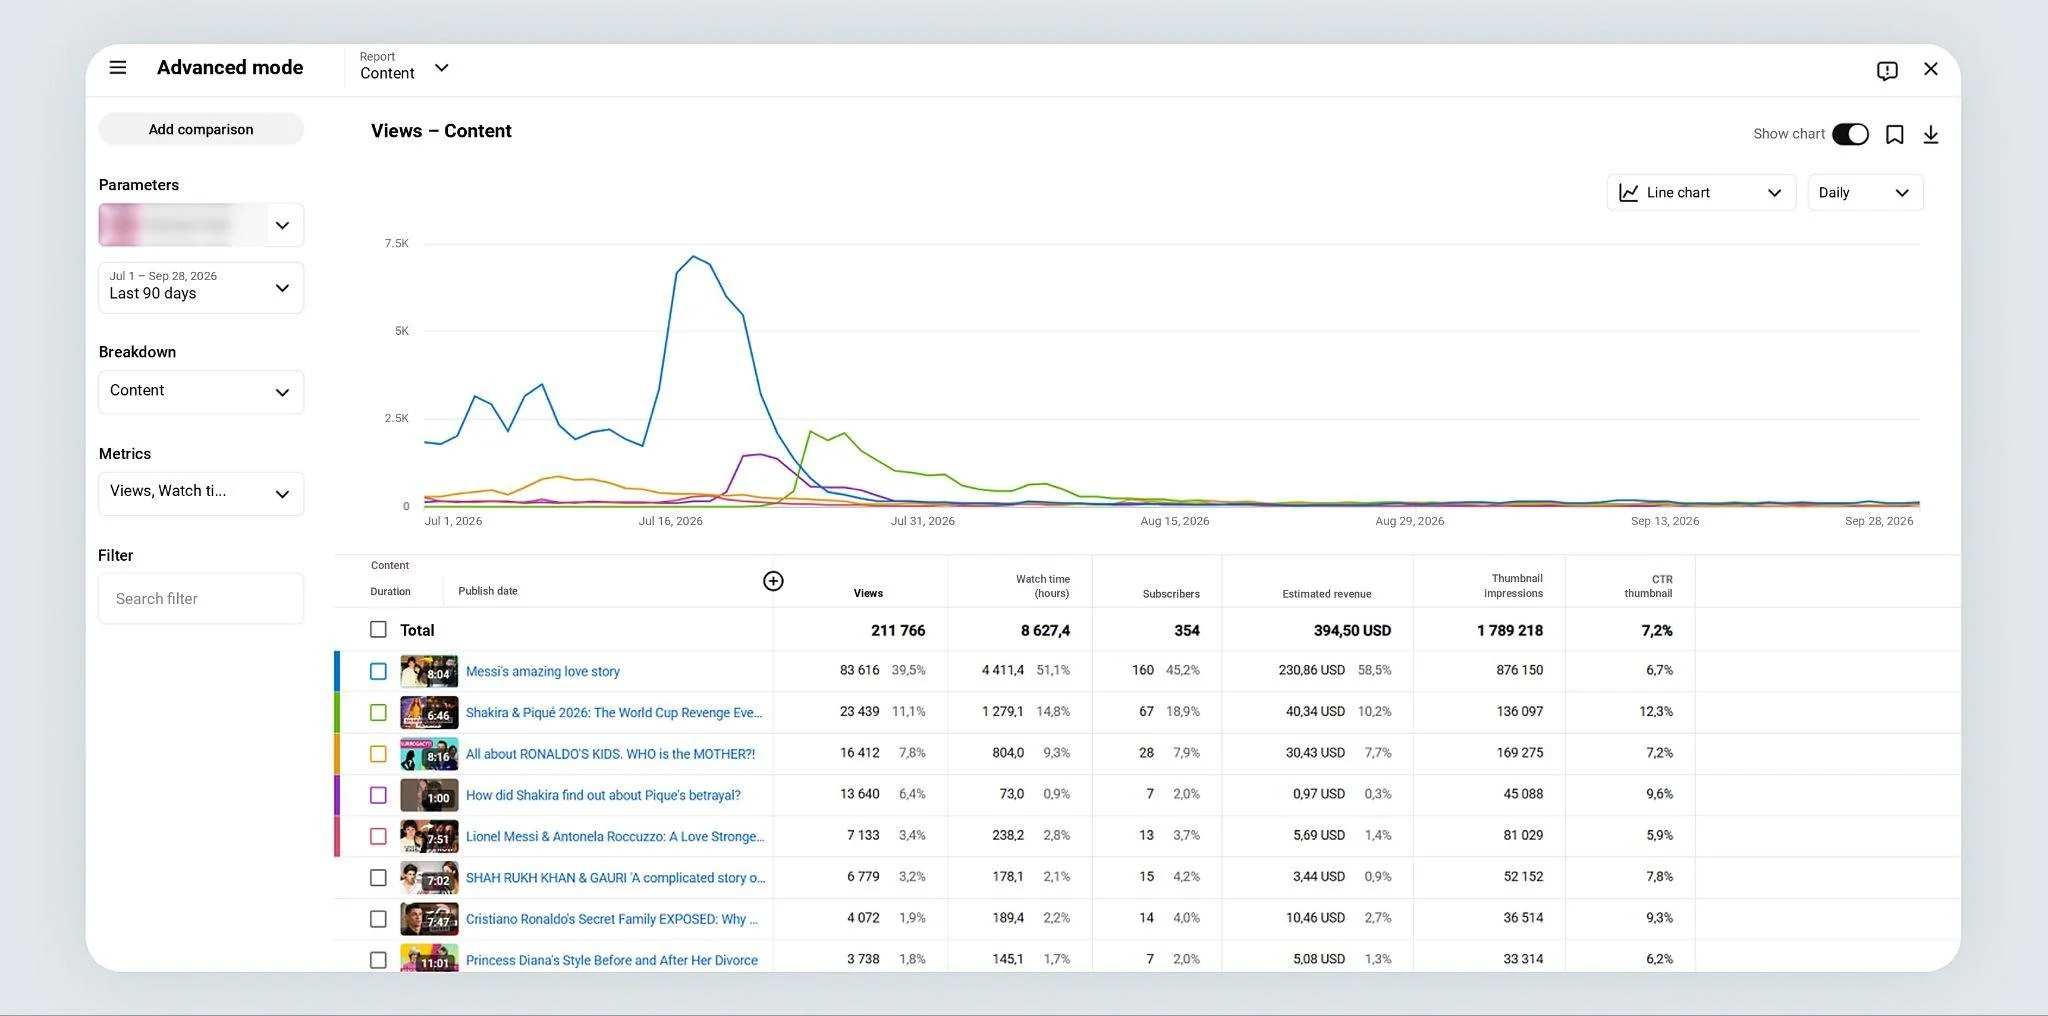Toggle checkbox for All about RONALDO'S KIDS
Viewport: 2048px width, 1016px height.
tap(378, 754)
